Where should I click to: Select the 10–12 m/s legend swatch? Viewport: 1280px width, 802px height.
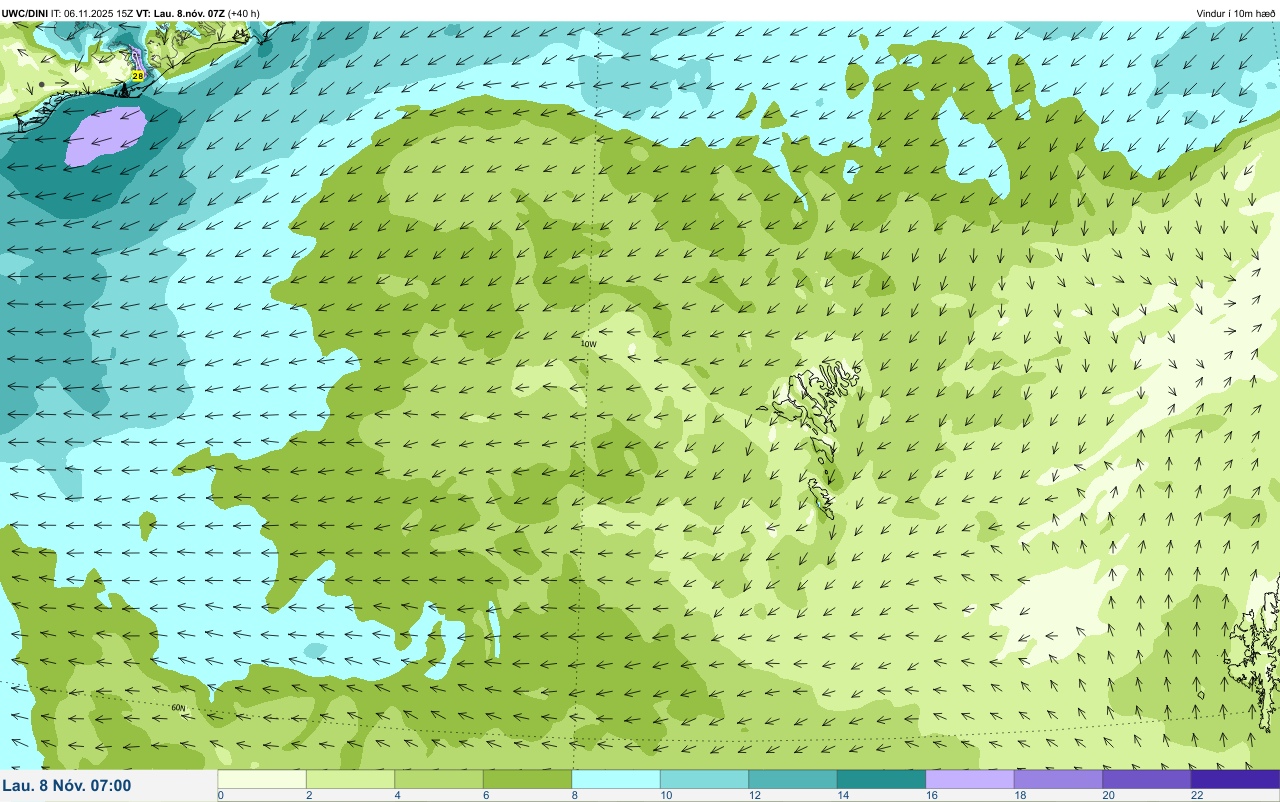pos(704,779)
